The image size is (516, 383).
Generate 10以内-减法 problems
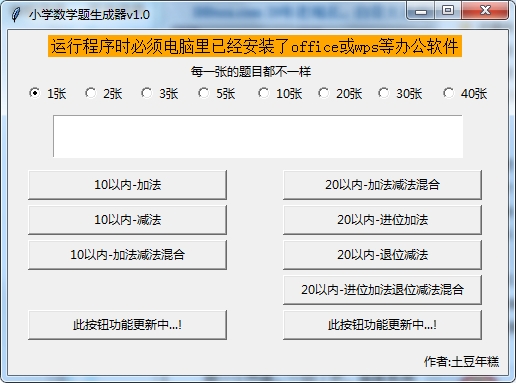click(127, 220)
